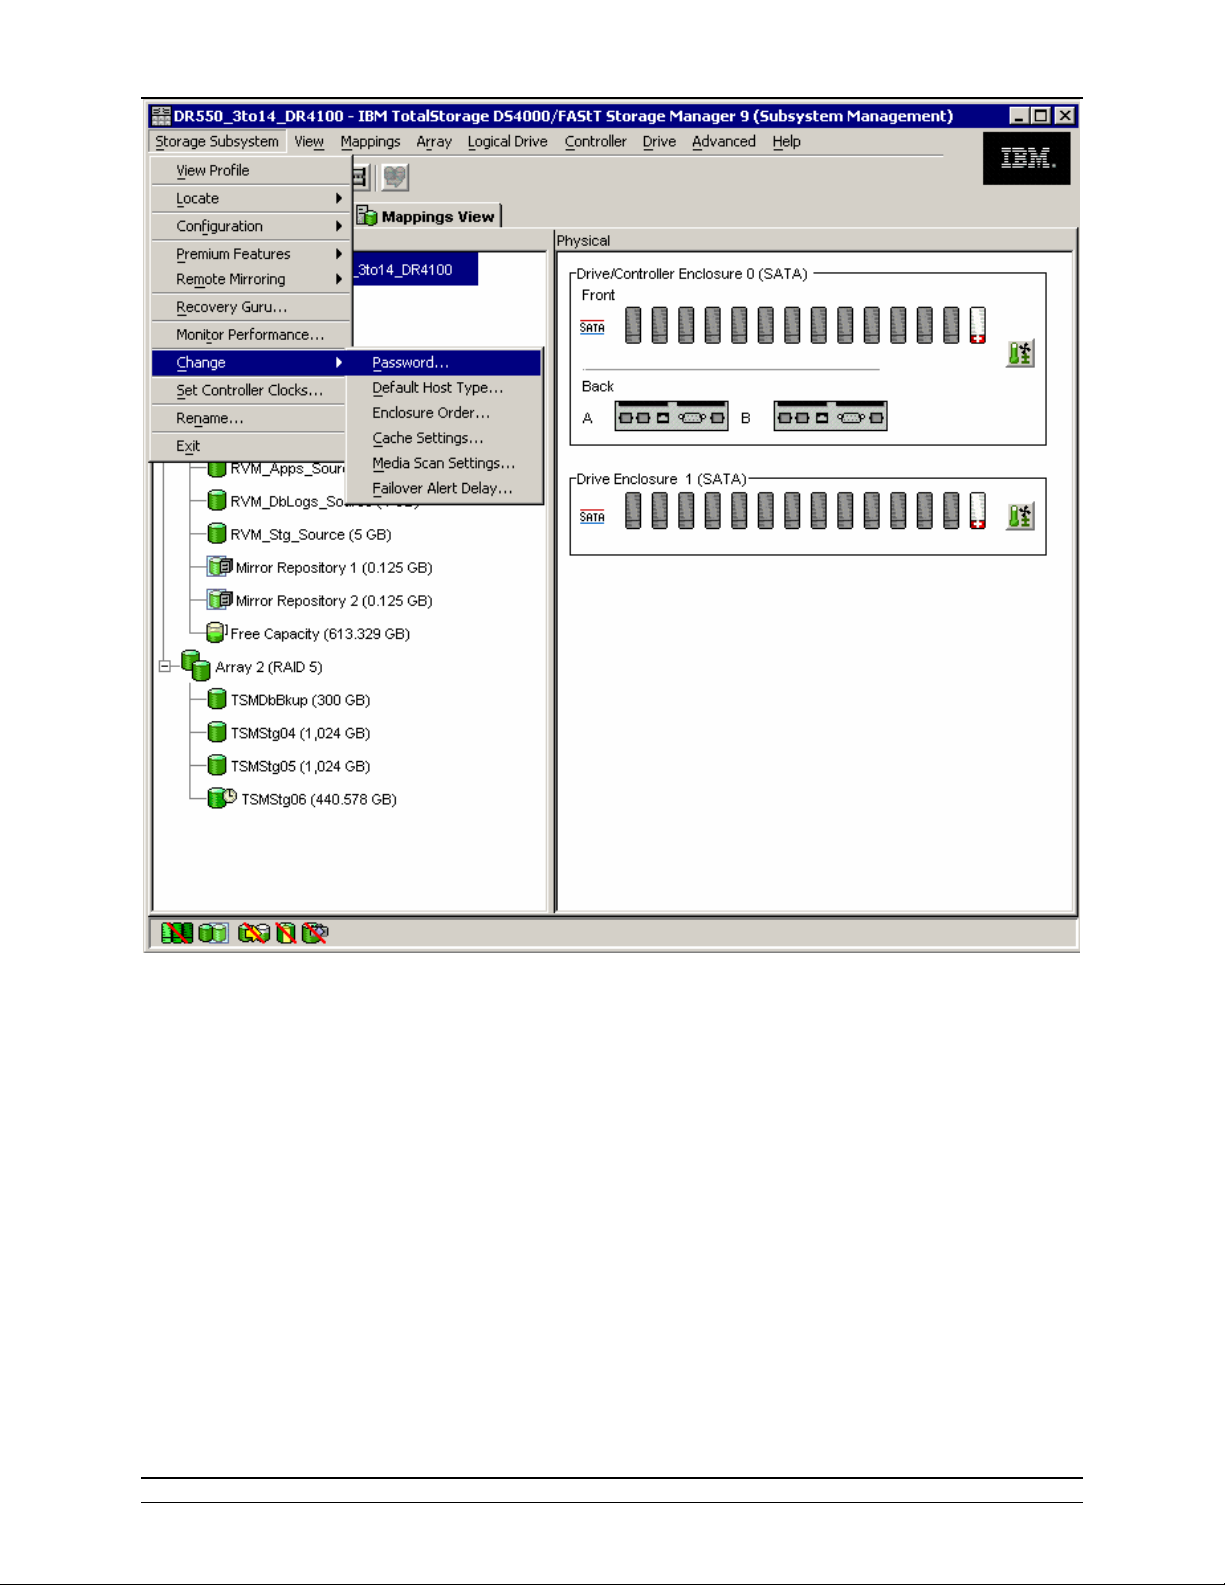This screenshot has width=1225, height=1585.
Task: Click the Recovery Guru toolbar icon
Action: tap(396, 177)
